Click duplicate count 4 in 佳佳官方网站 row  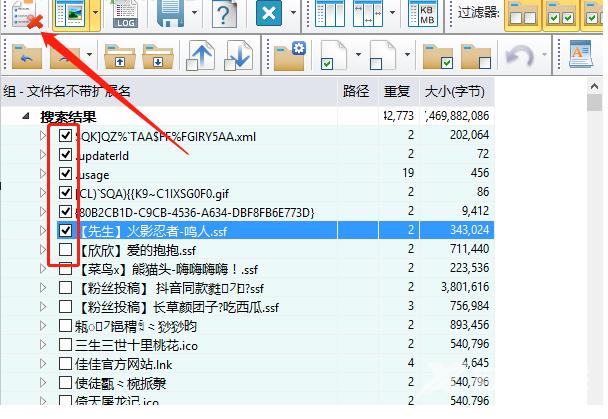(411, 363)
